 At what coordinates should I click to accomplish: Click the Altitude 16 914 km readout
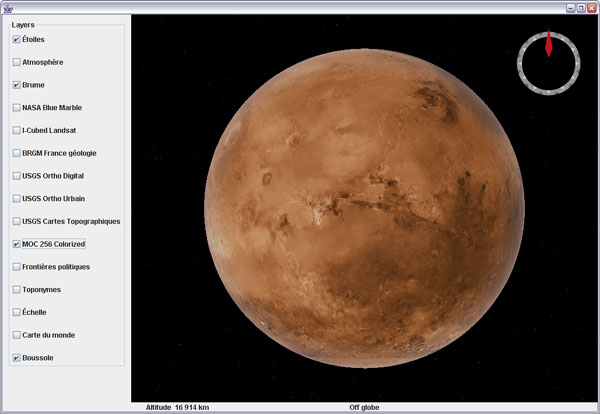(x=178, y=407)
